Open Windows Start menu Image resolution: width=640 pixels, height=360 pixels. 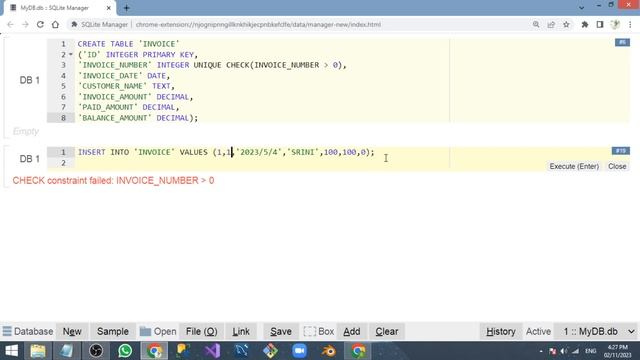11,351
